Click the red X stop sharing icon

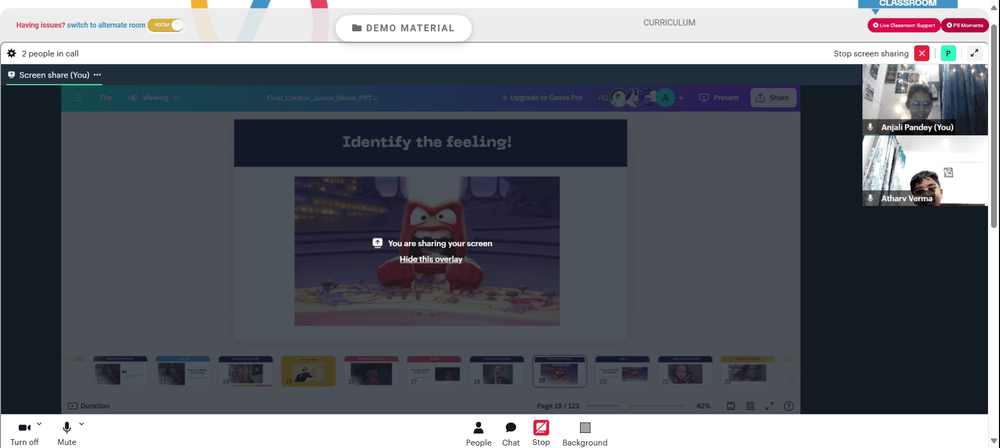coord(922,54)
